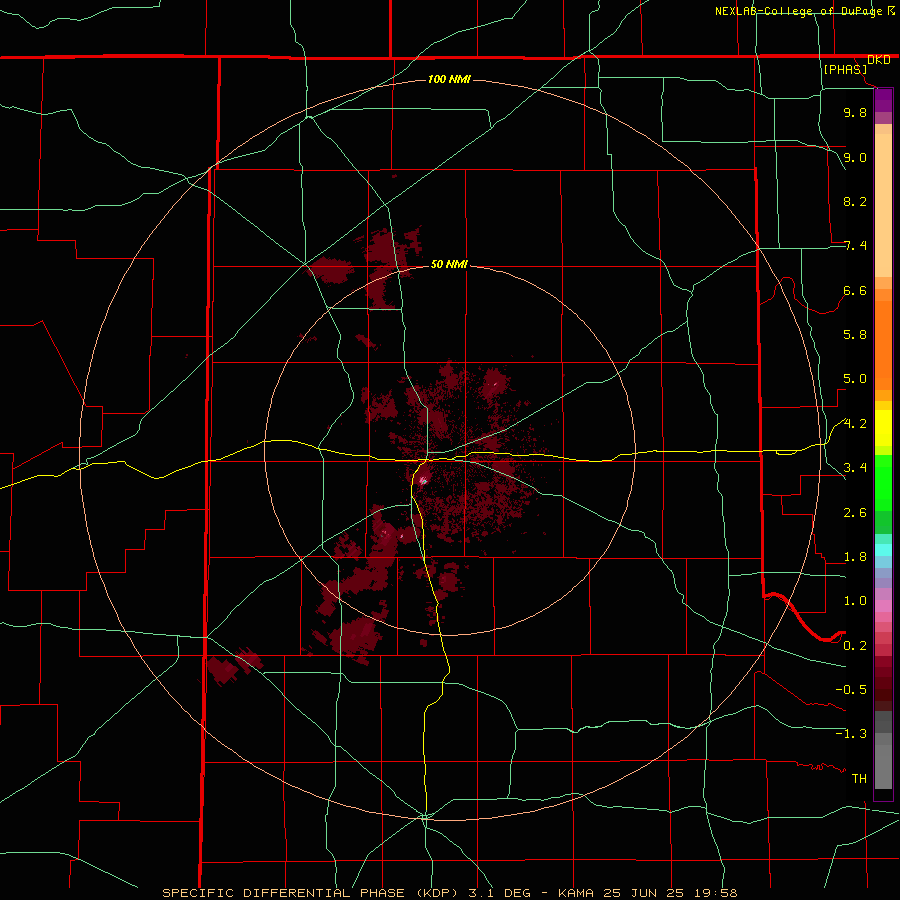This screenshot has width=900, height=900.
Task: Click the 25 JUN 25 date text
Action: click(641, 893)
